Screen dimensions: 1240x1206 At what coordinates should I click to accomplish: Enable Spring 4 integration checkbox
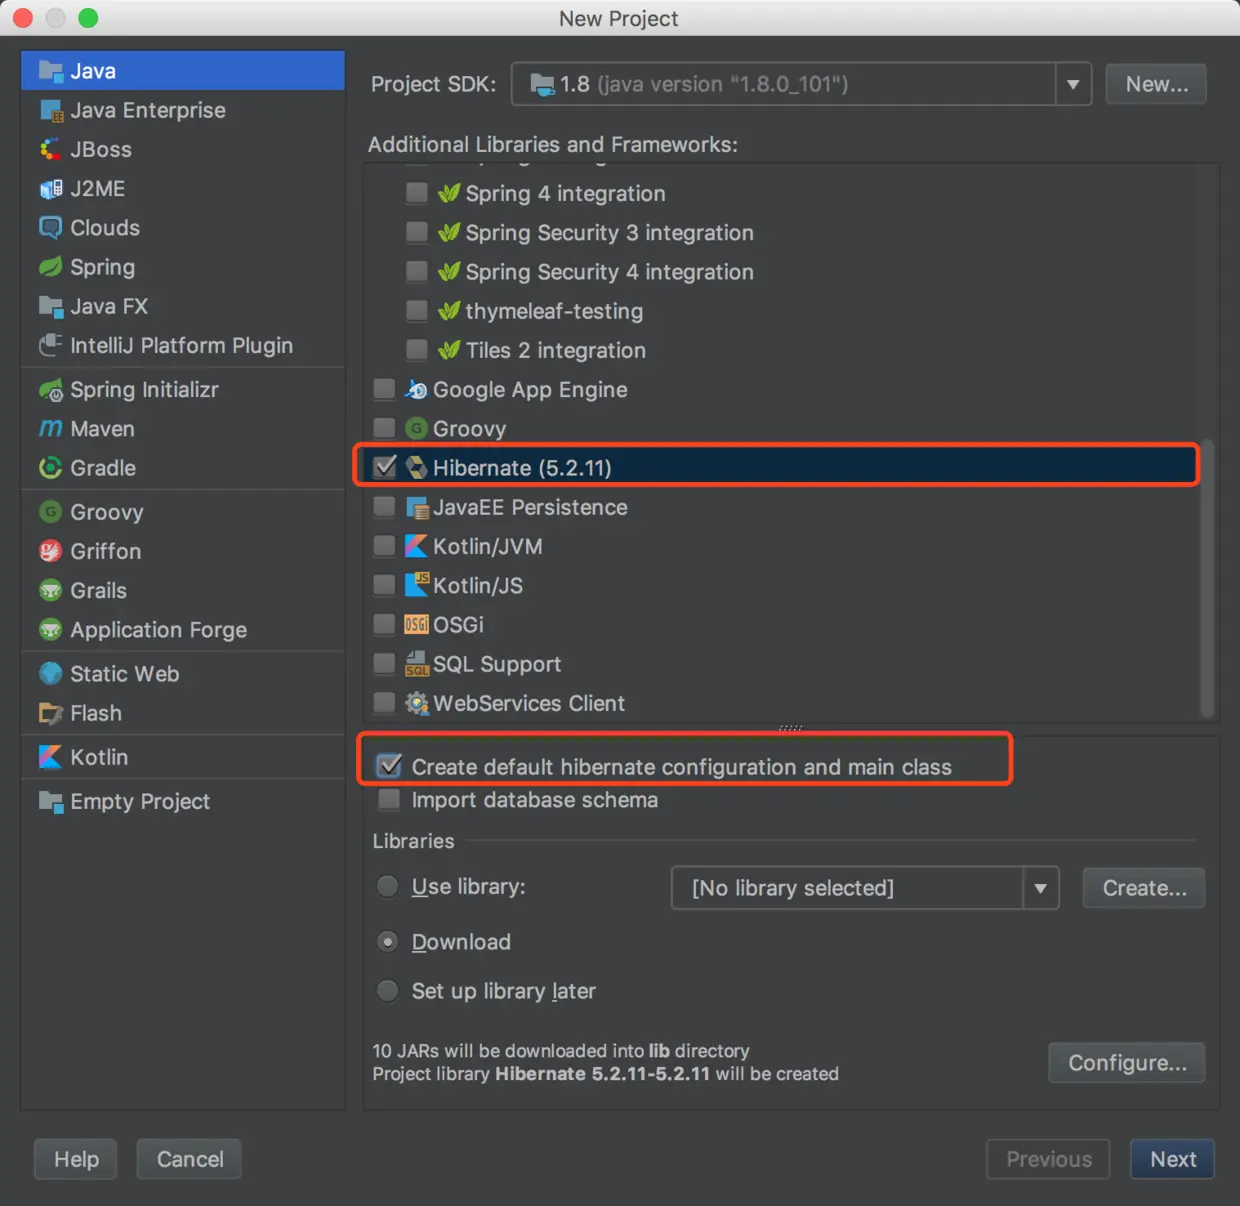pyautogui.click(x=417, y=192)
